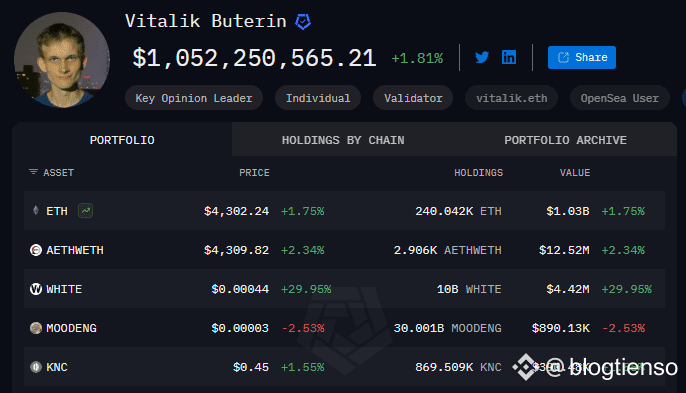Sort table by PRICE column
This screenshot has height=393, width=686.
point(254,173)
